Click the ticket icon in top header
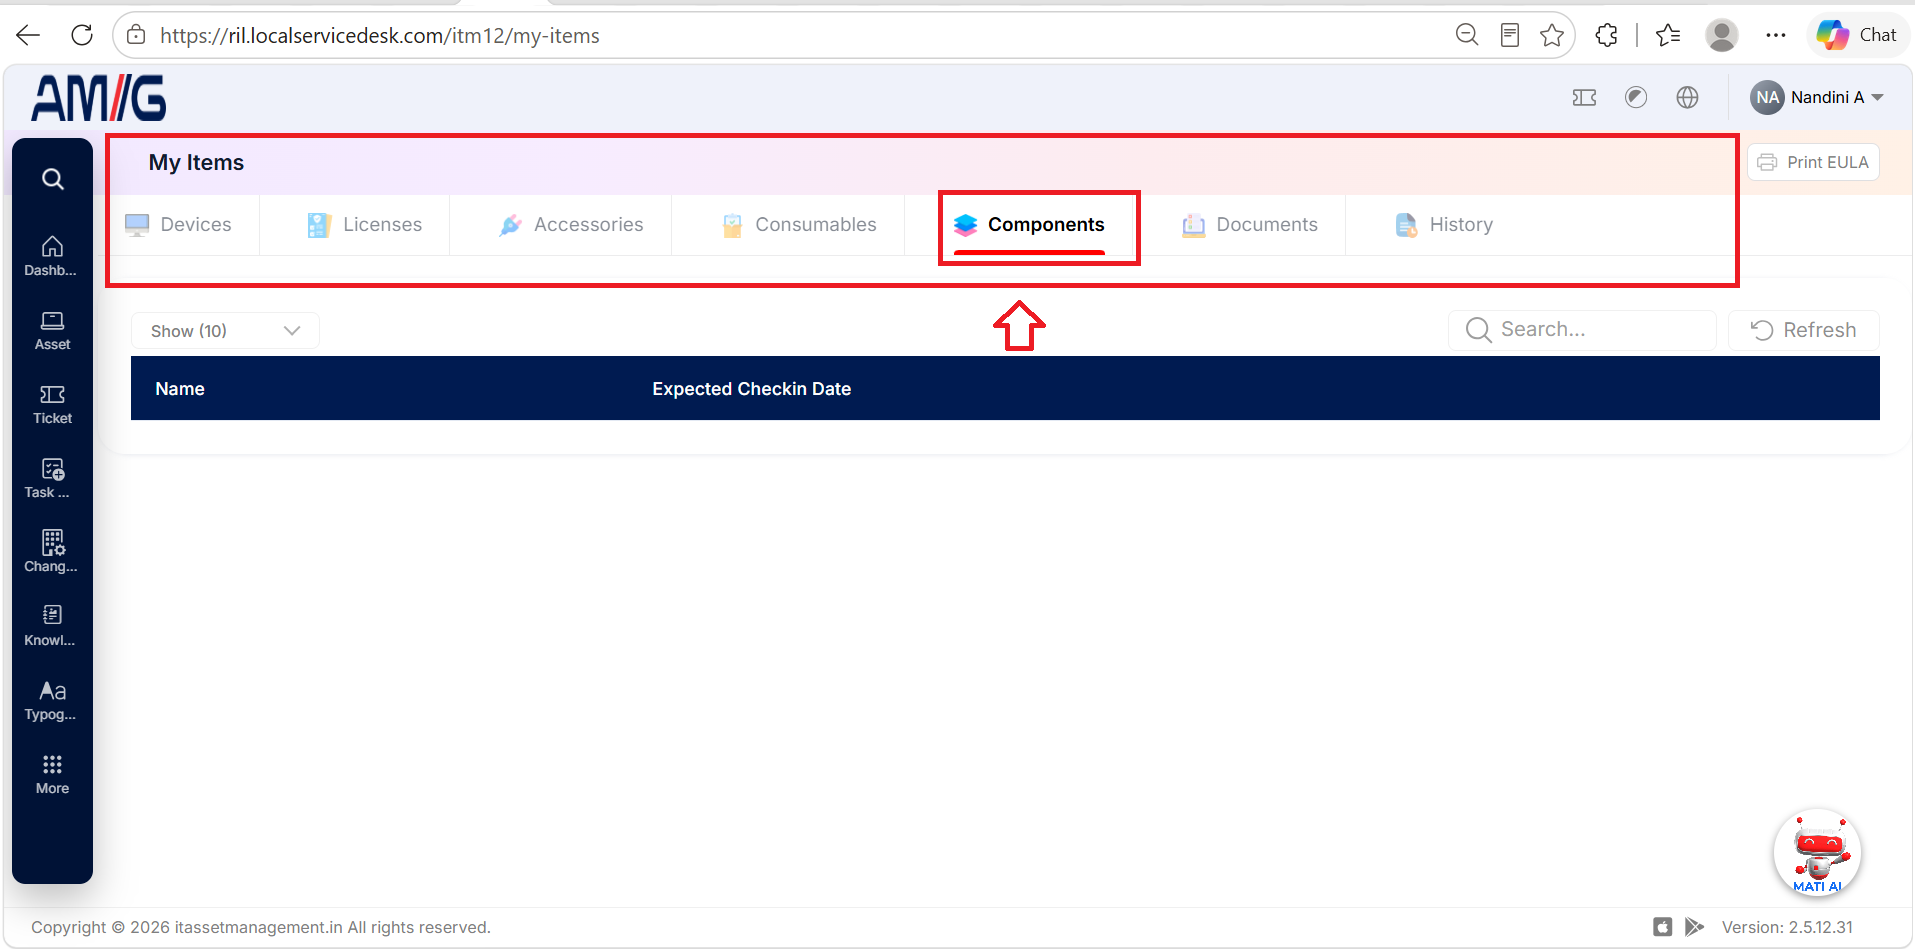Image resolution: width=1915 pixels, height=952 pixels. tap(1584, 97)
